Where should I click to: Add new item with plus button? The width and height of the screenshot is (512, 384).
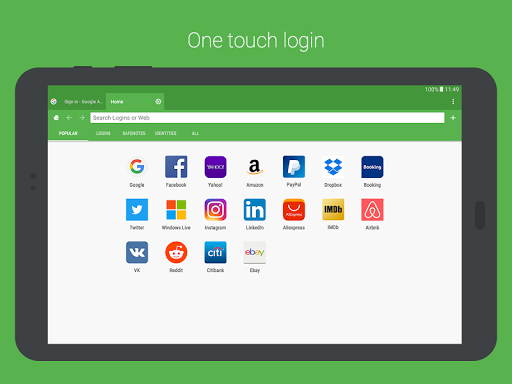[x=453, y=118]
